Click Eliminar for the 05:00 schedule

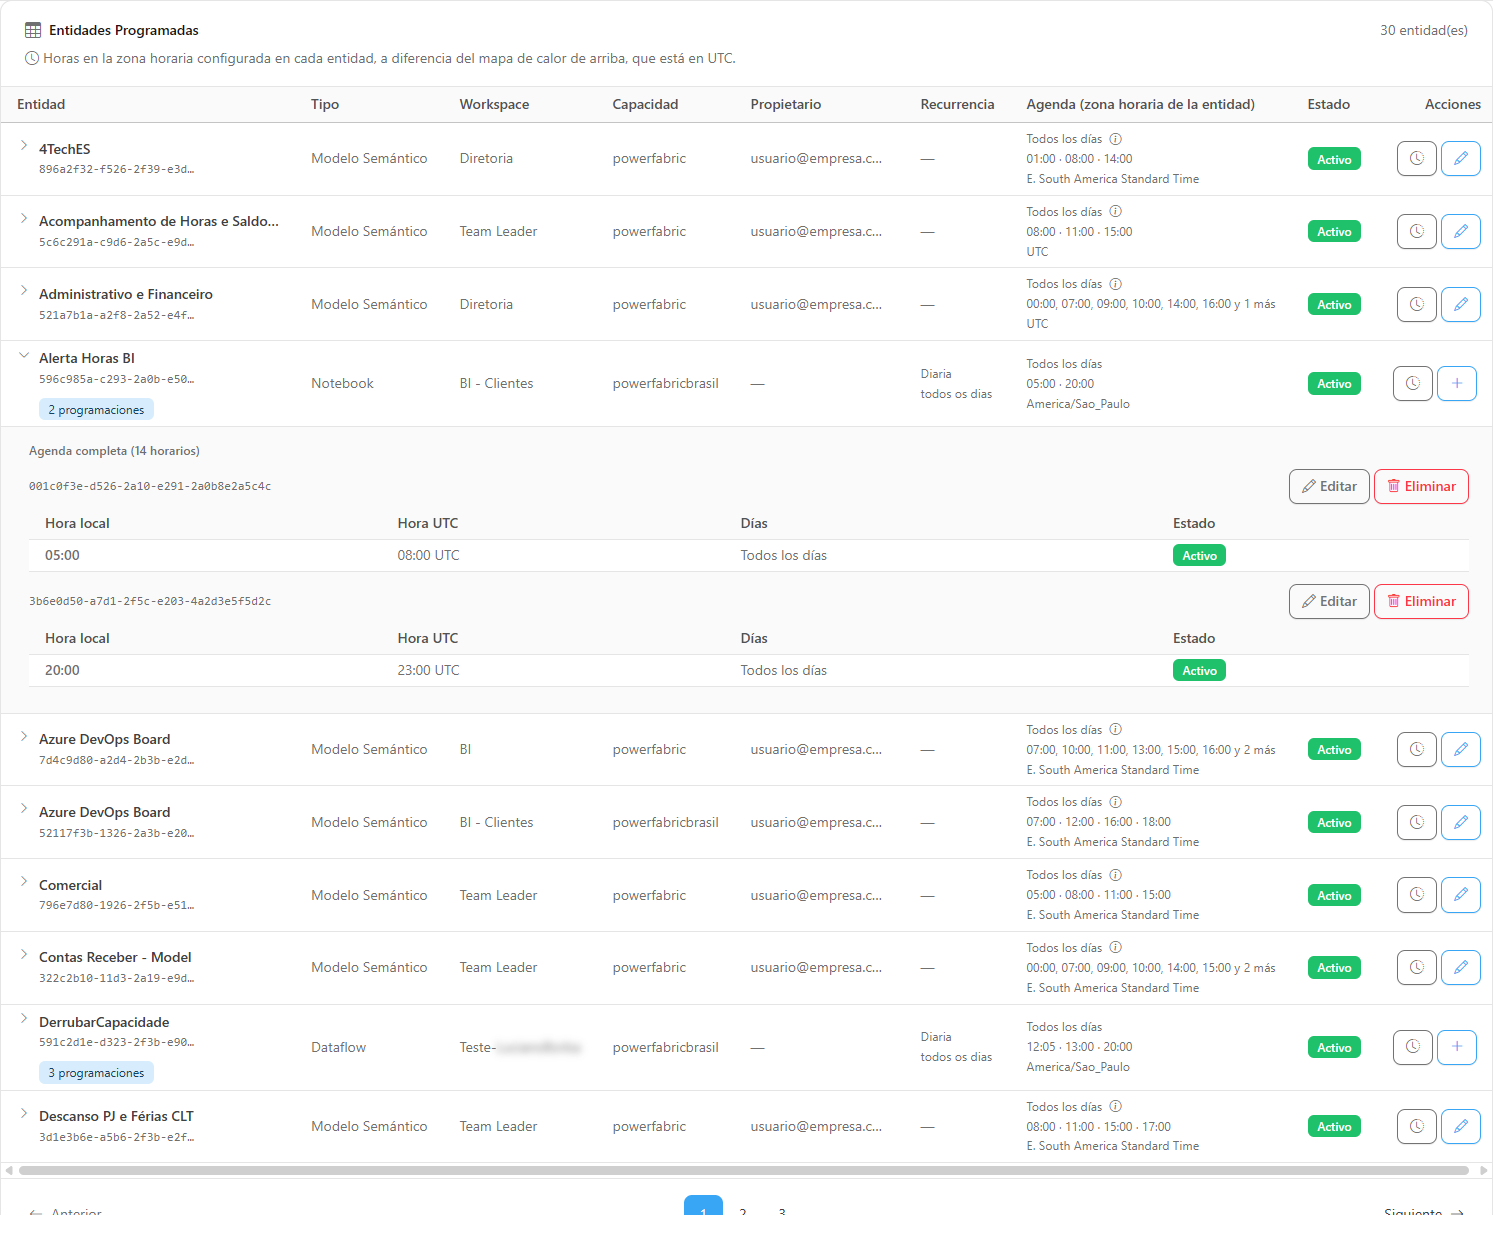click(x=1421, y=487)
